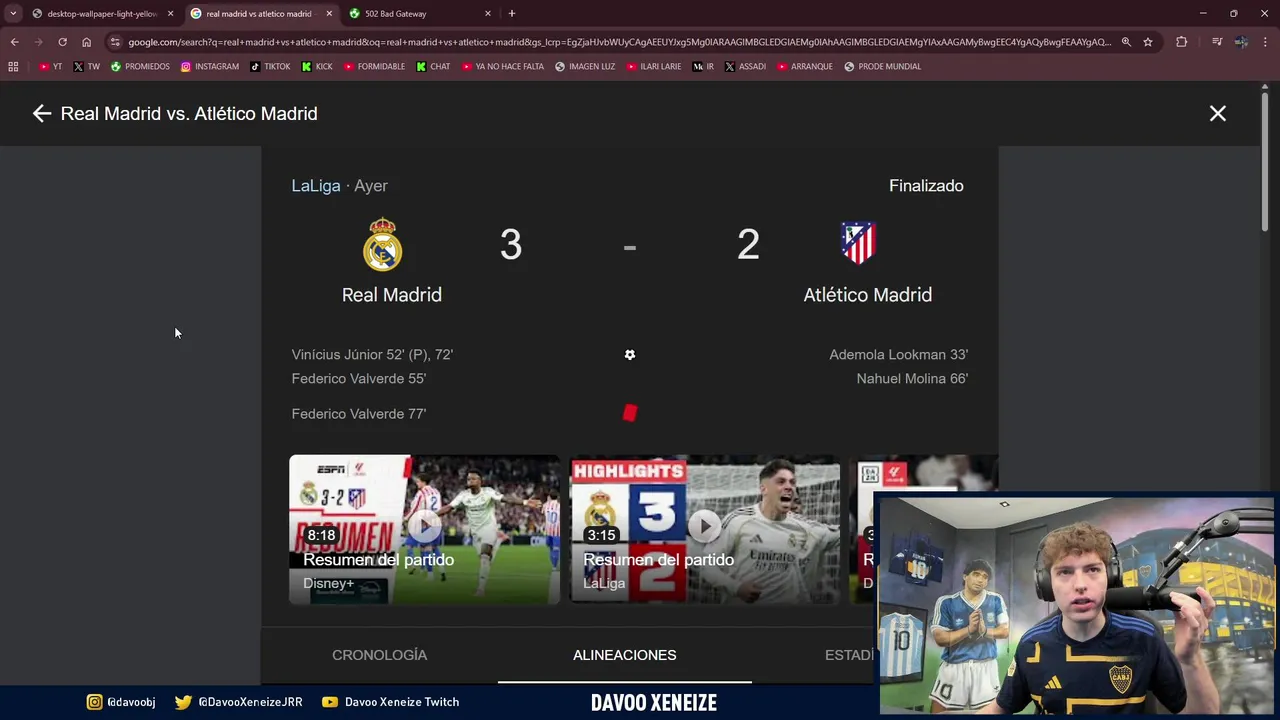Viewport: 1280px width, 720px height.
Task: Open the YA NO HACE FALTA bookmark
Action: (503, 67)
